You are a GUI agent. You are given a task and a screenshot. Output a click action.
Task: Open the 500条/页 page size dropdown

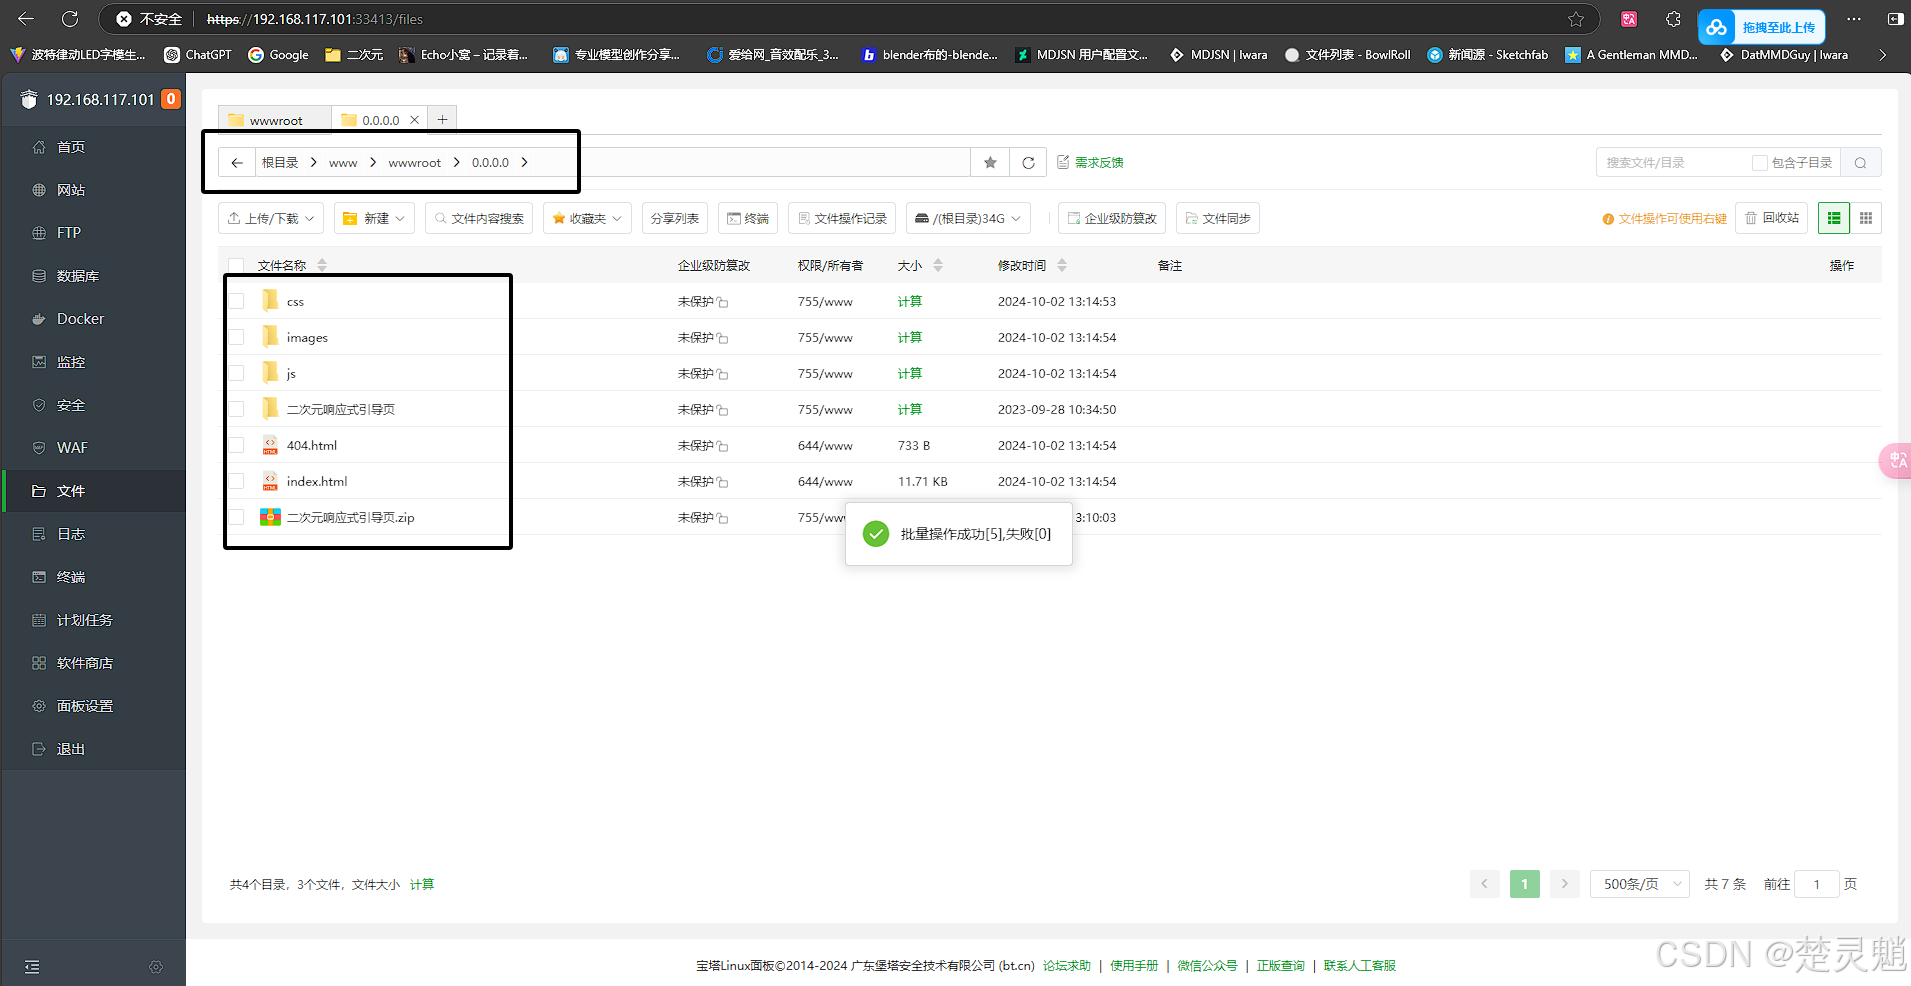[1640, 884]
